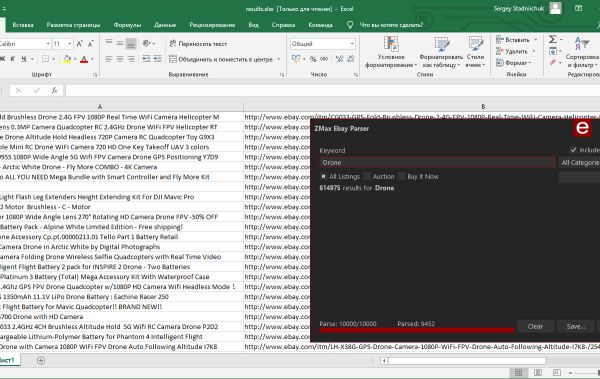Add a new sheet with the plus icon
Image resolution: width=600 pixels, height=379 pixels.
(x=41, y=360)
